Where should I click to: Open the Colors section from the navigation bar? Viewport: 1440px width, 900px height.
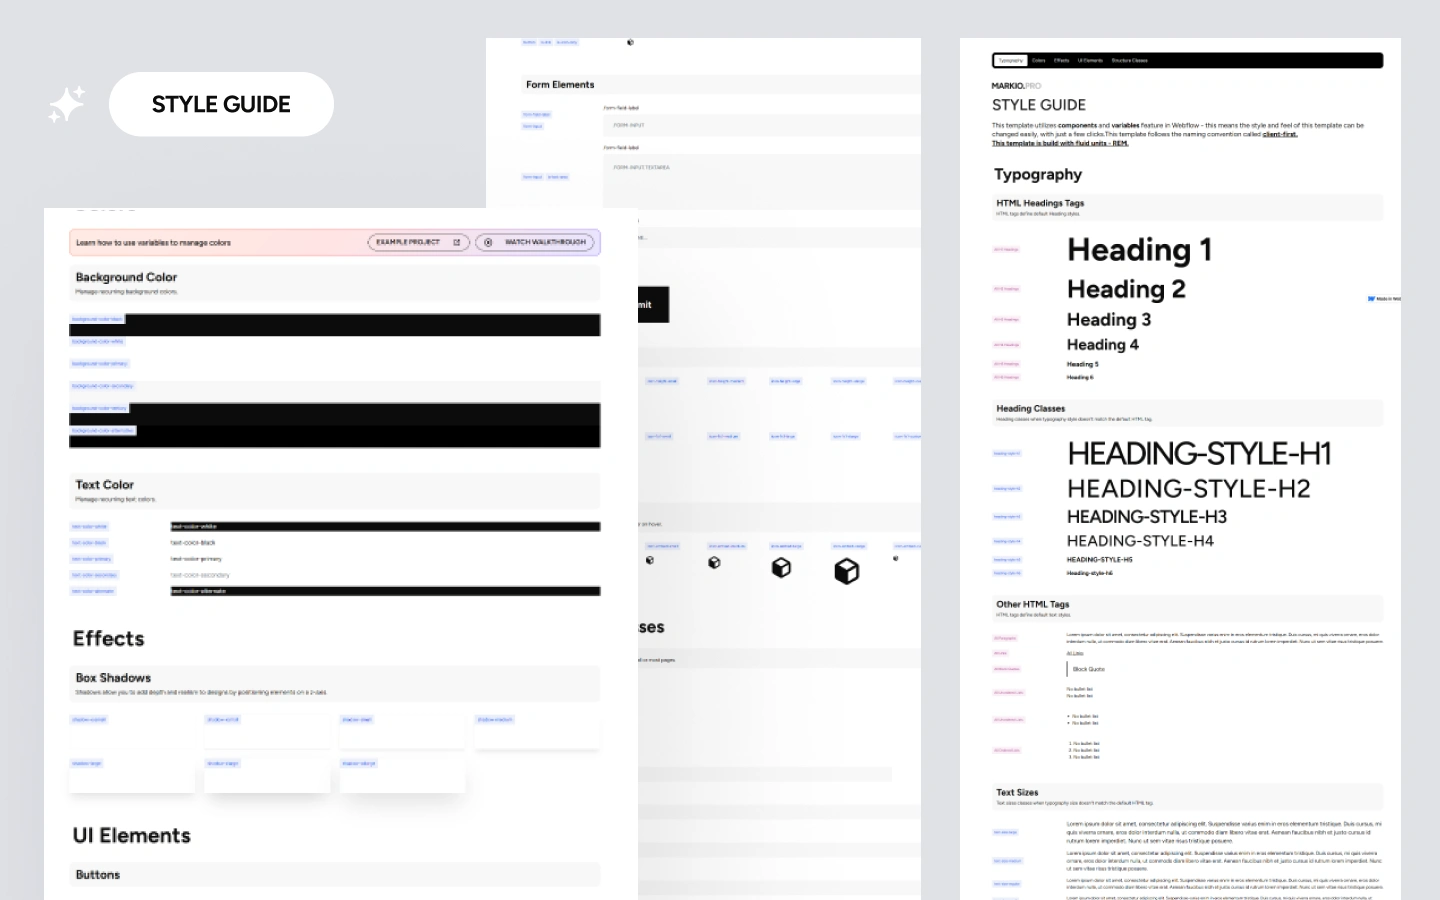[x=1038, y=60]
